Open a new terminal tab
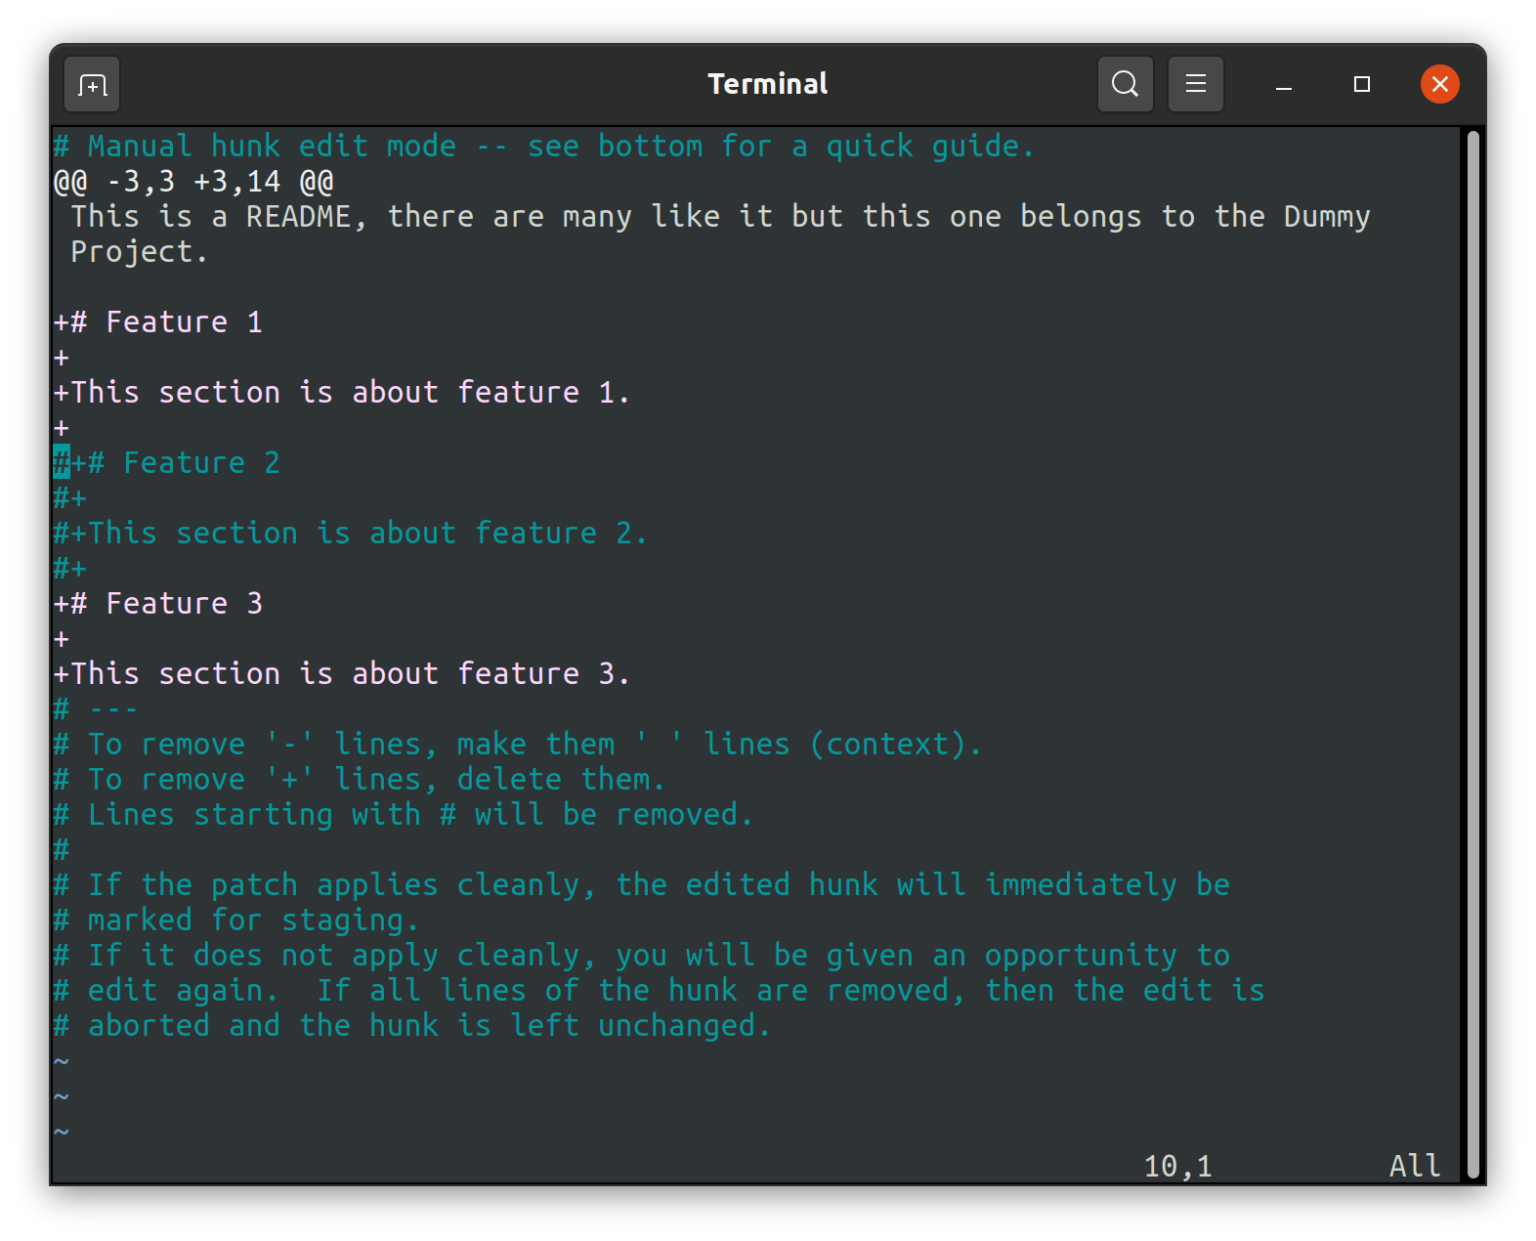The width and height of the screenshot is (1536, 1241). click(x=91, y=84)
